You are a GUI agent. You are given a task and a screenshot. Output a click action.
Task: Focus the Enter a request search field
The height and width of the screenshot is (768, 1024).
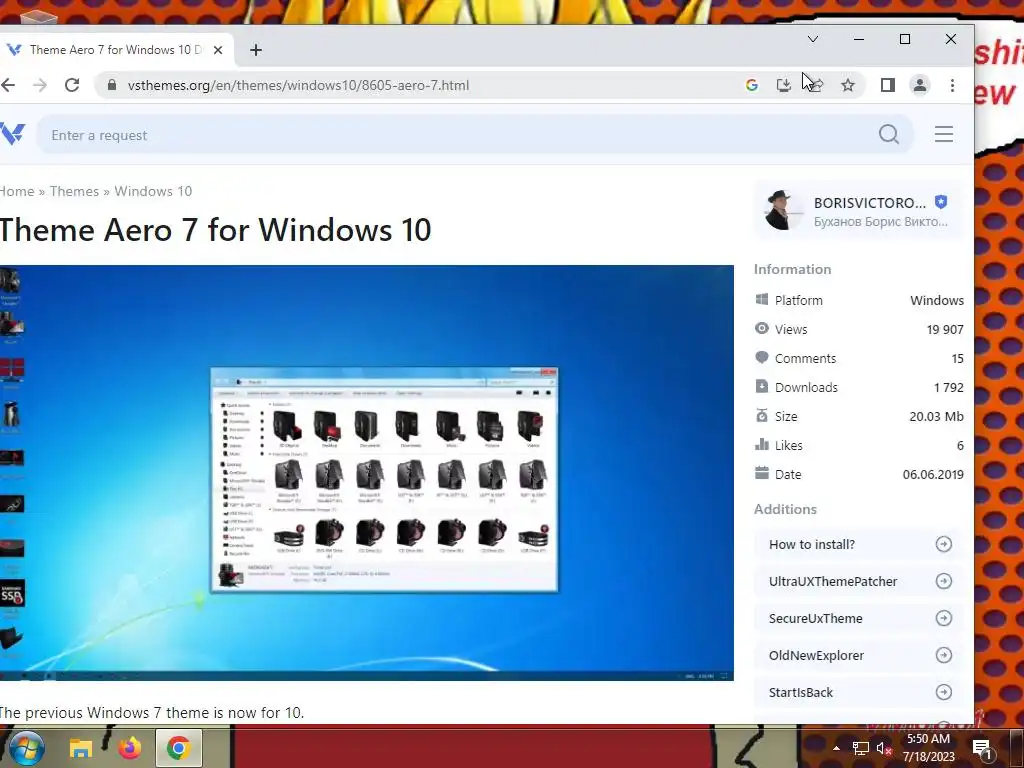[457, 135]
